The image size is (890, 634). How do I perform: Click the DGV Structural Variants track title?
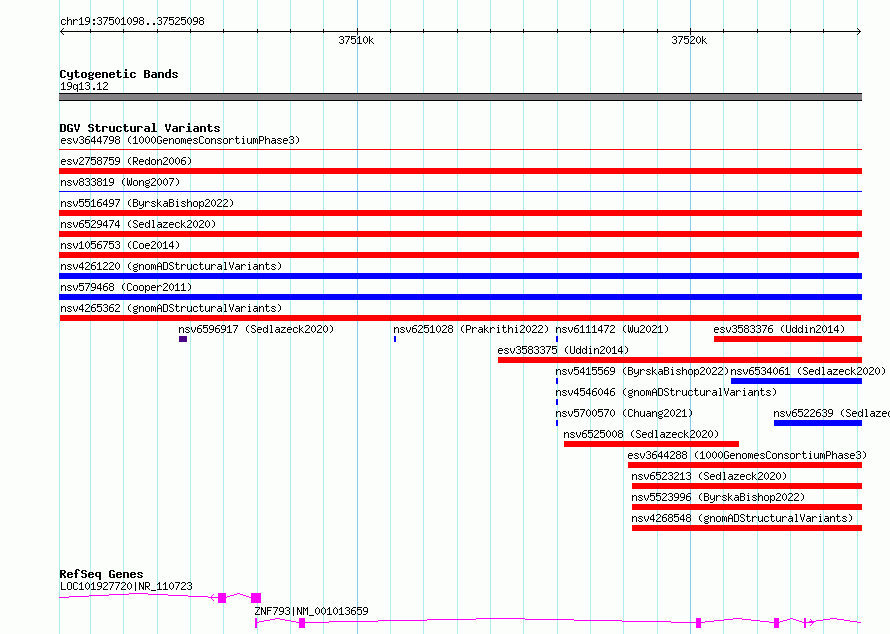pos(140,128)
